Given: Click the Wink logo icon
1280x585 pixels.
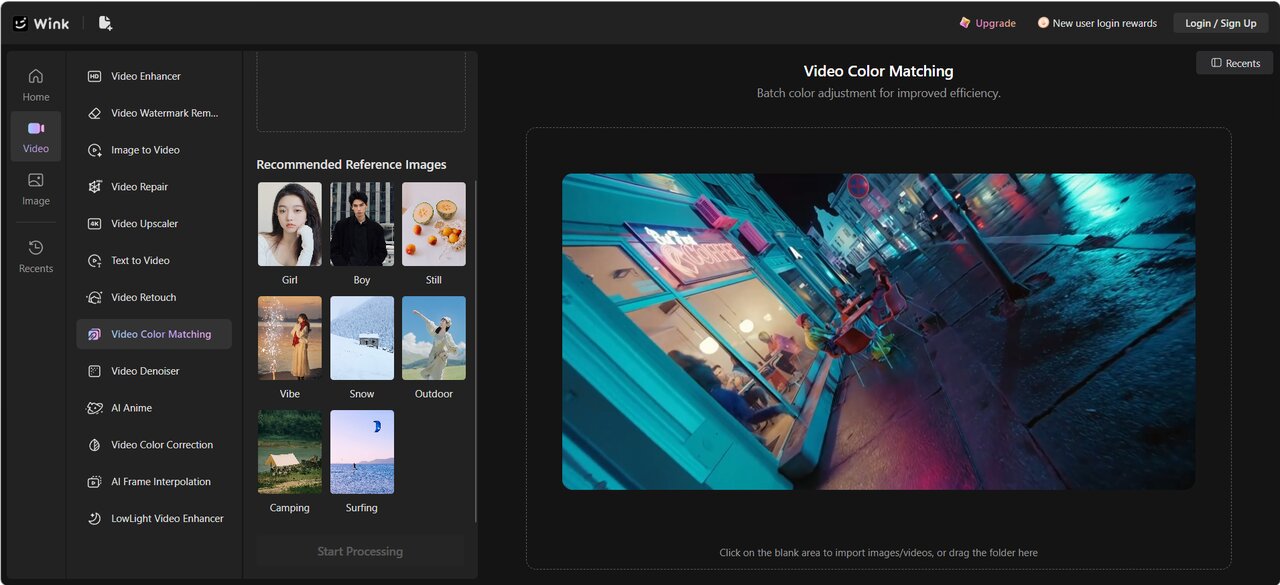Looking at the screenshot, I should (20, 23).
